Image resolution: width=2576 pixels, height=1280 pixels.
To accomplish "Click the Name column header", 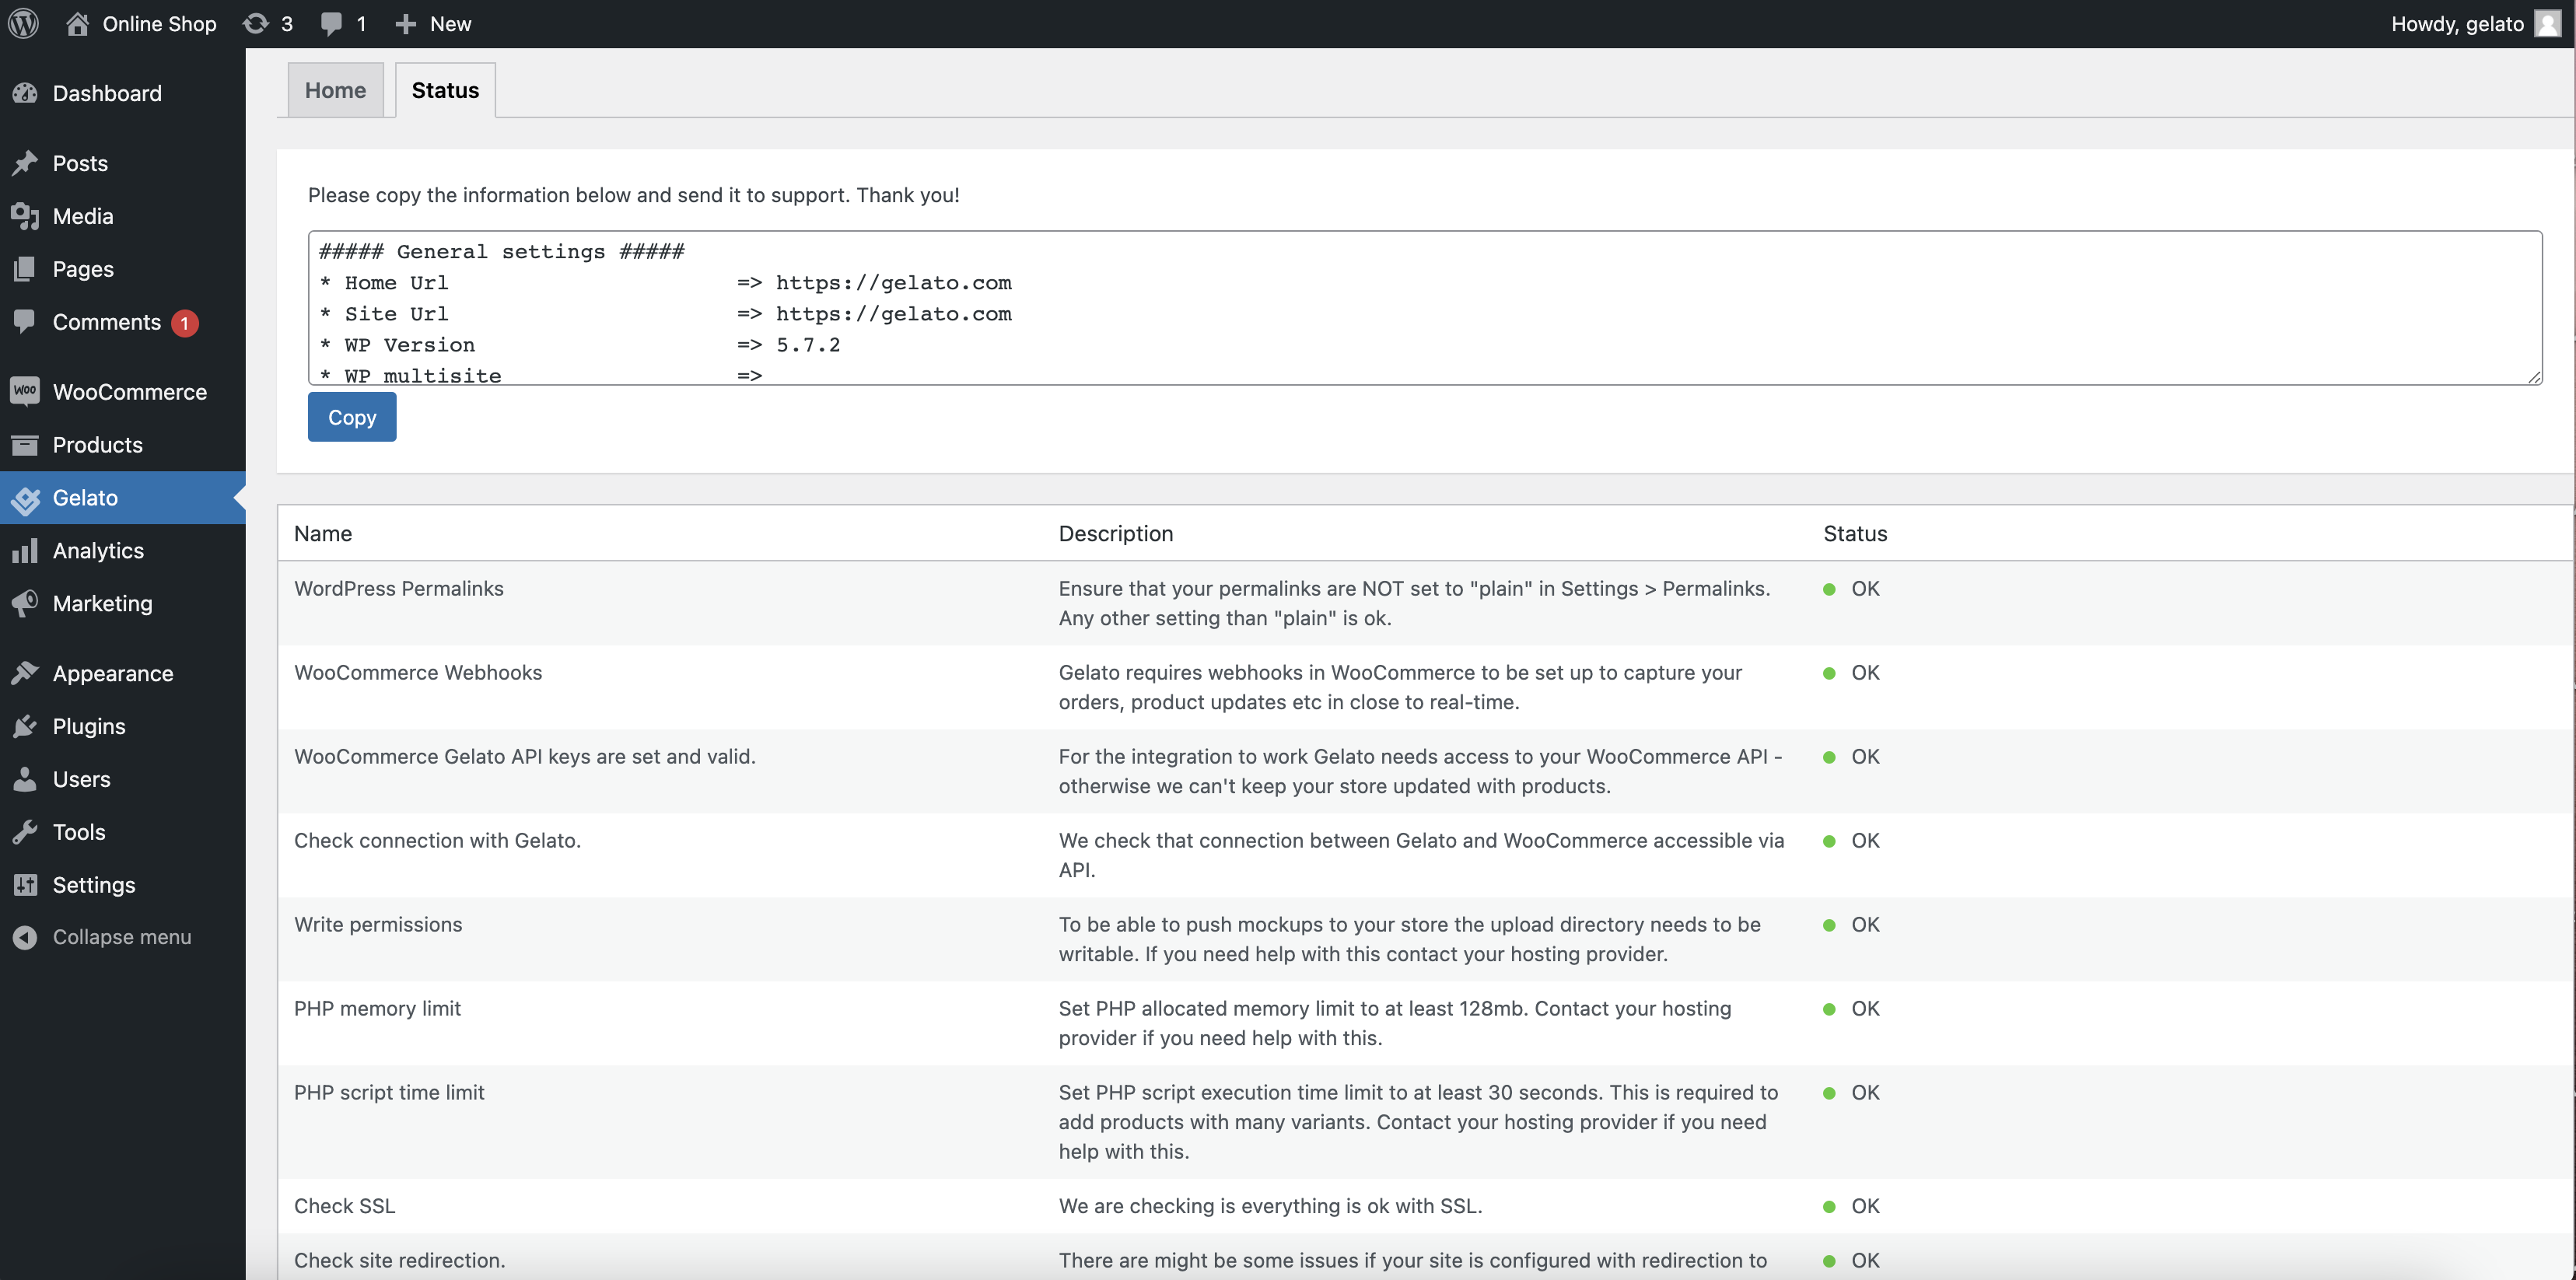I will [323, 534].
